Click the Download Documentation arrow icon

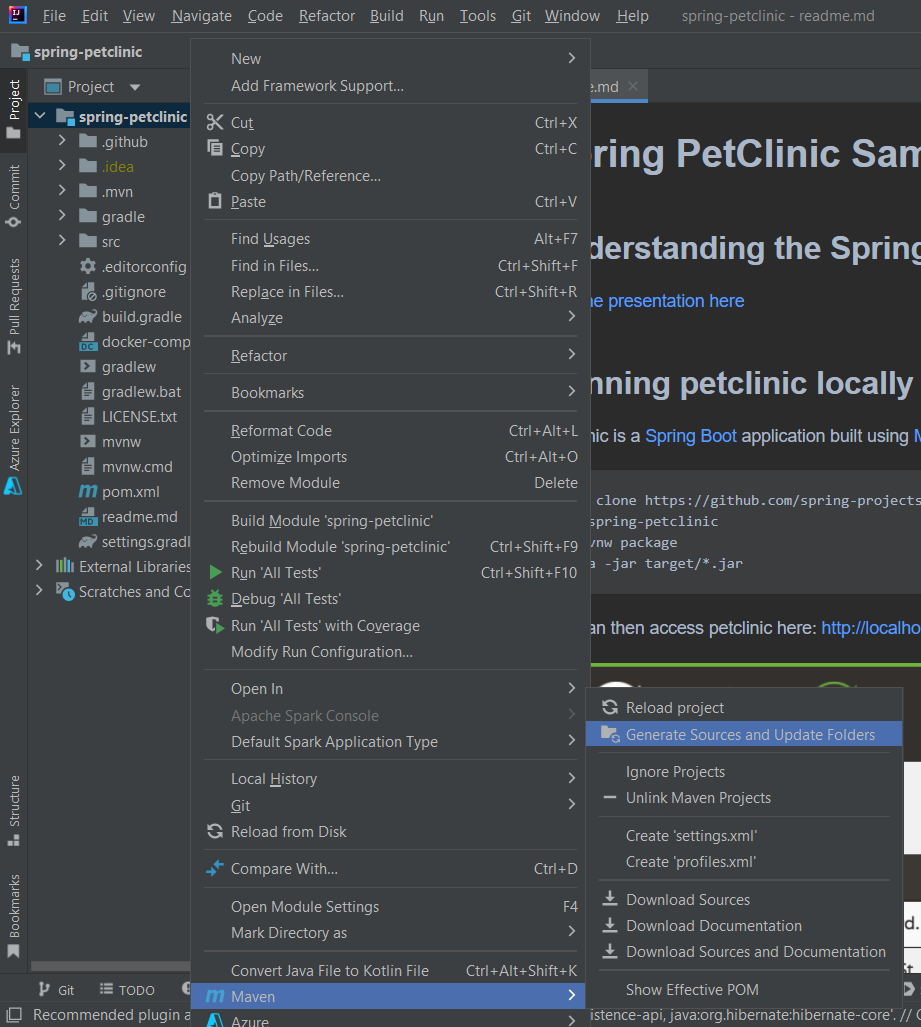(x=610, y=925)
